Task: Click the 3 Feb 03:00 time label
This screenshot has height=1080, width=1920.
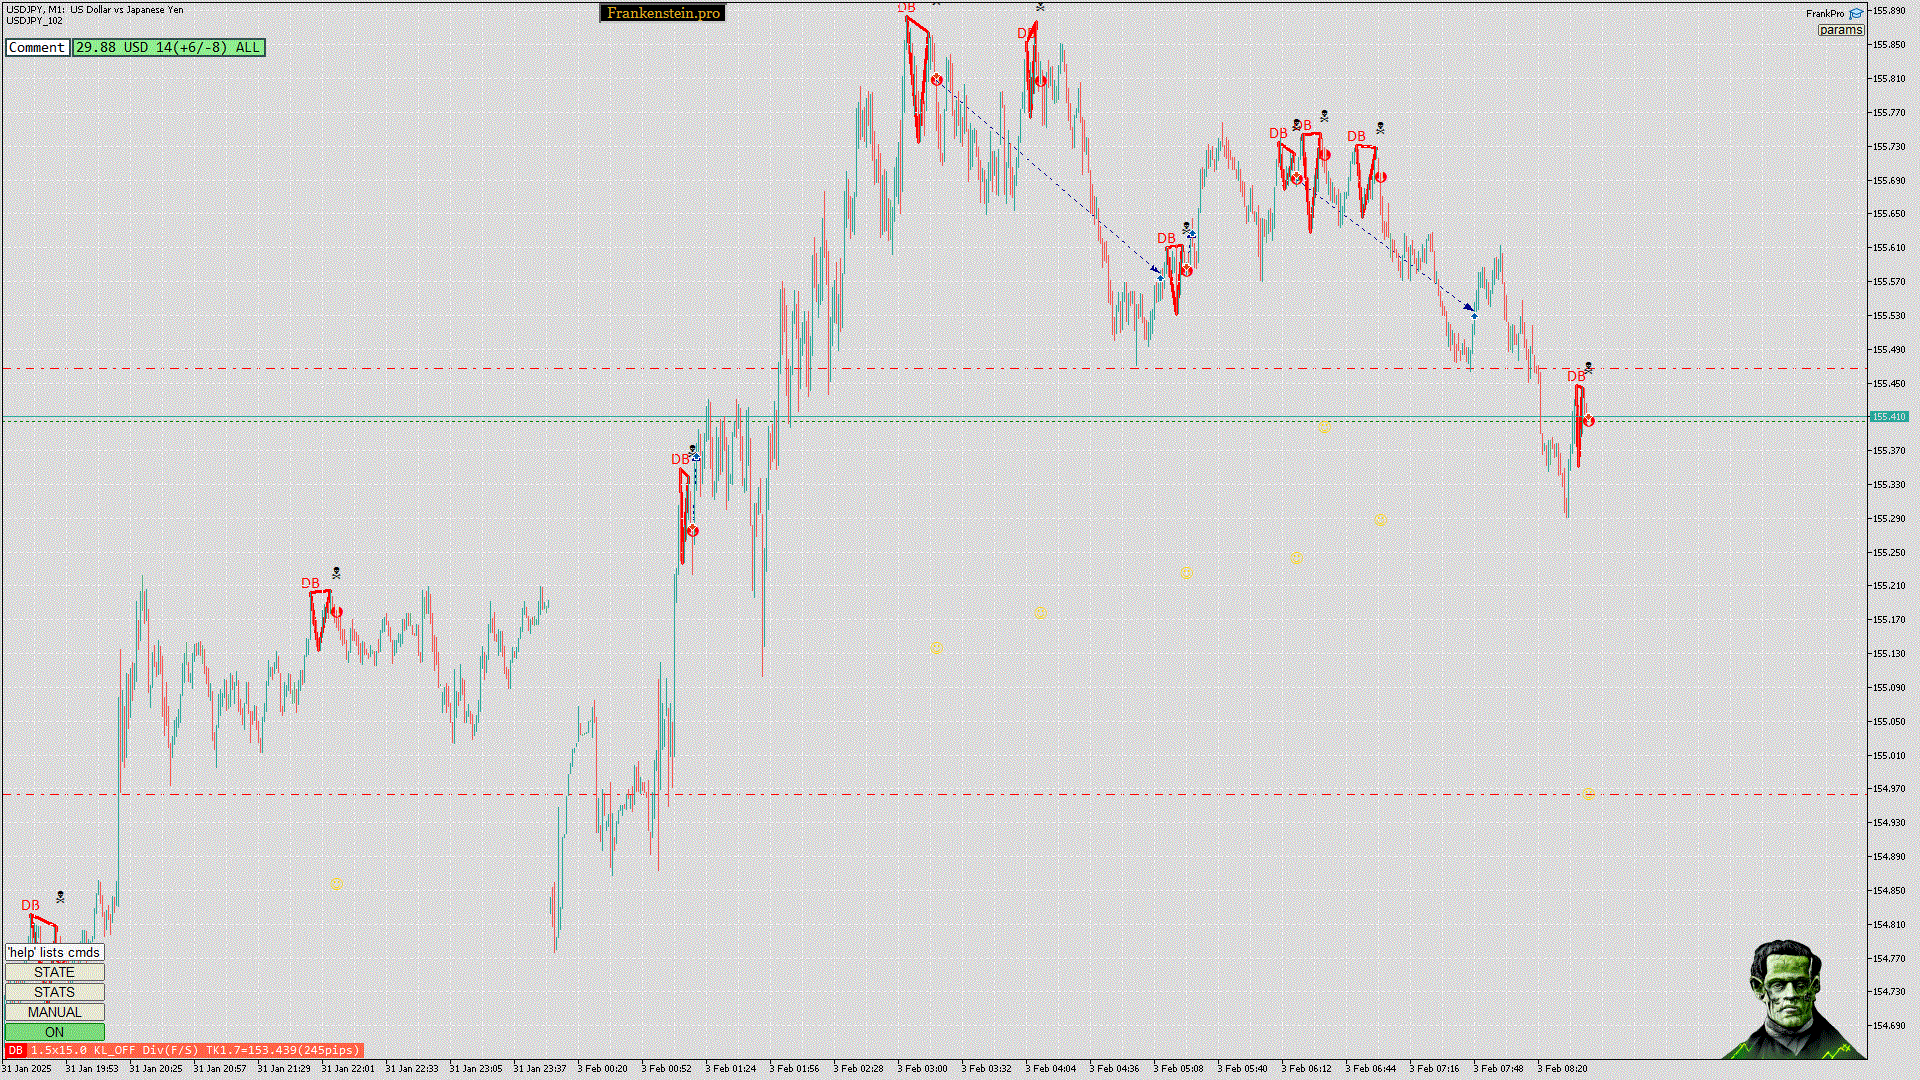Action: pos(922,1068)
